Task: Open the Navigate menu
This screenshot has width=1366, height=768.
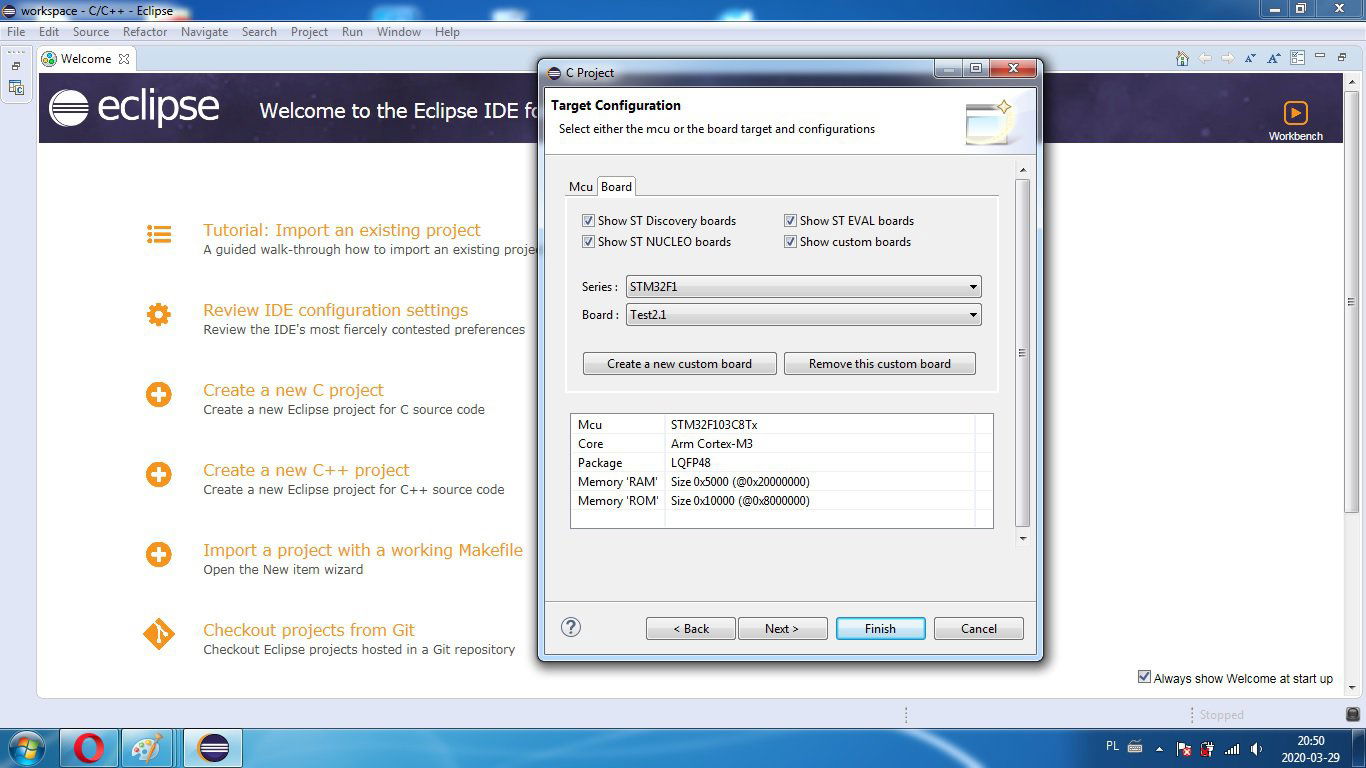Action: [x=205, y=32]
